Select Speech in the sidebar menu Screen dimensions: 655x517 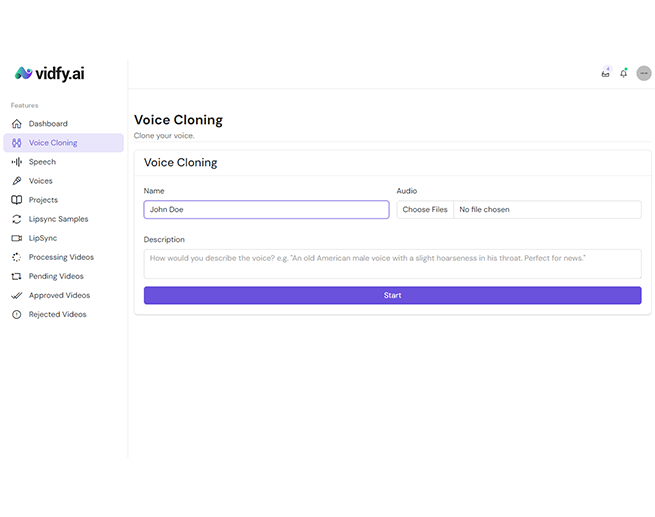(42, 162)
